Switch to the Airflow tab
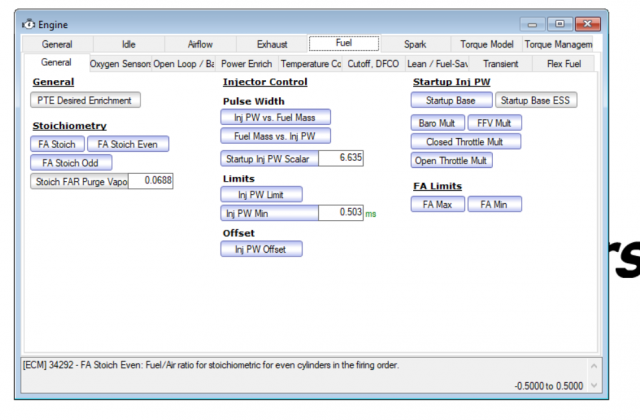The height and width of the screenshot is (420, 640). (x=200, y=44)
